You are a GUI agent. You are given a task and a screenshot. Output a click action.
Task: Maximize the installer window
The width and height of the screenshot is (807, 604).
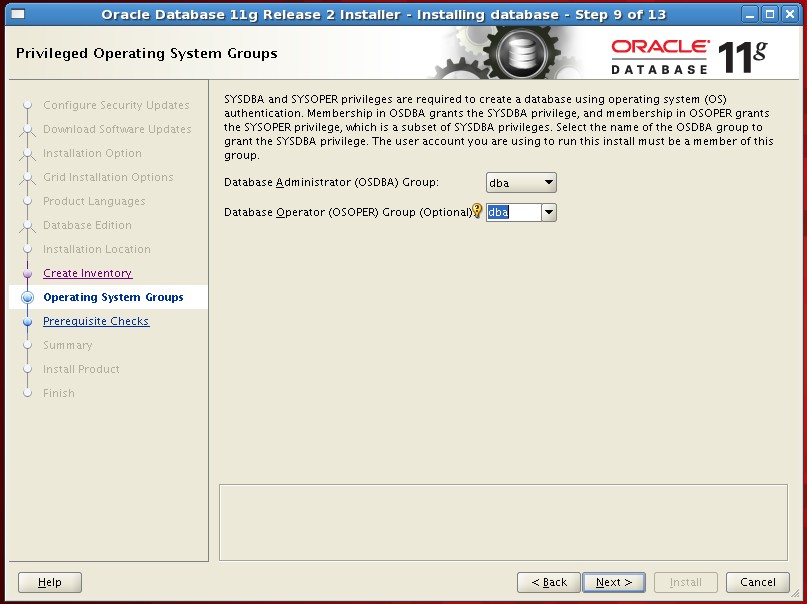tap(770, 14)
